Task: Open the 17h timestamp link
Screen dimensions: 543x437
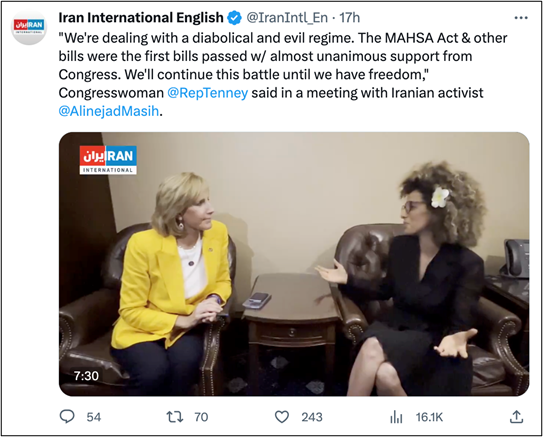Action: (349, 18)
